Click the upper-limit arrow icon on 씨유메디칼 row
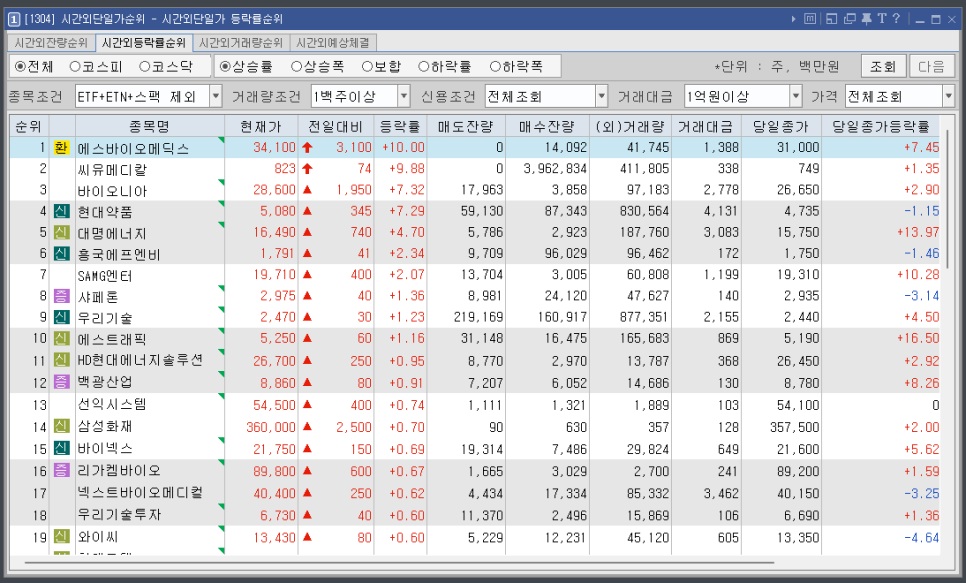 click(x=307, y=169)
